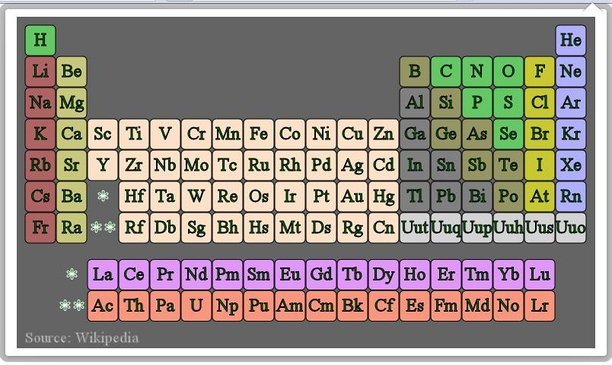
Task: Click the Mercury (Hg) element
Action: (x=384, y=196)
